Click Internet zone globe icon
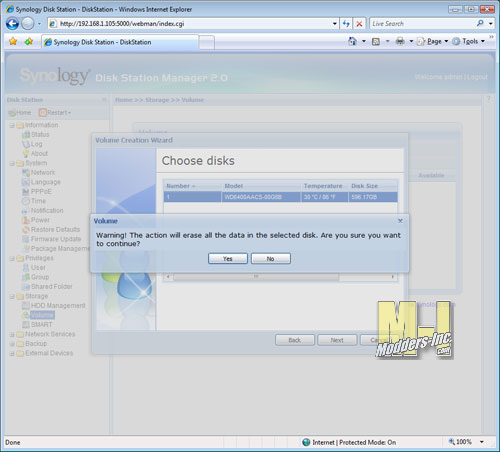The width and height of the screenshot is (500, 452). coord(306,442)
